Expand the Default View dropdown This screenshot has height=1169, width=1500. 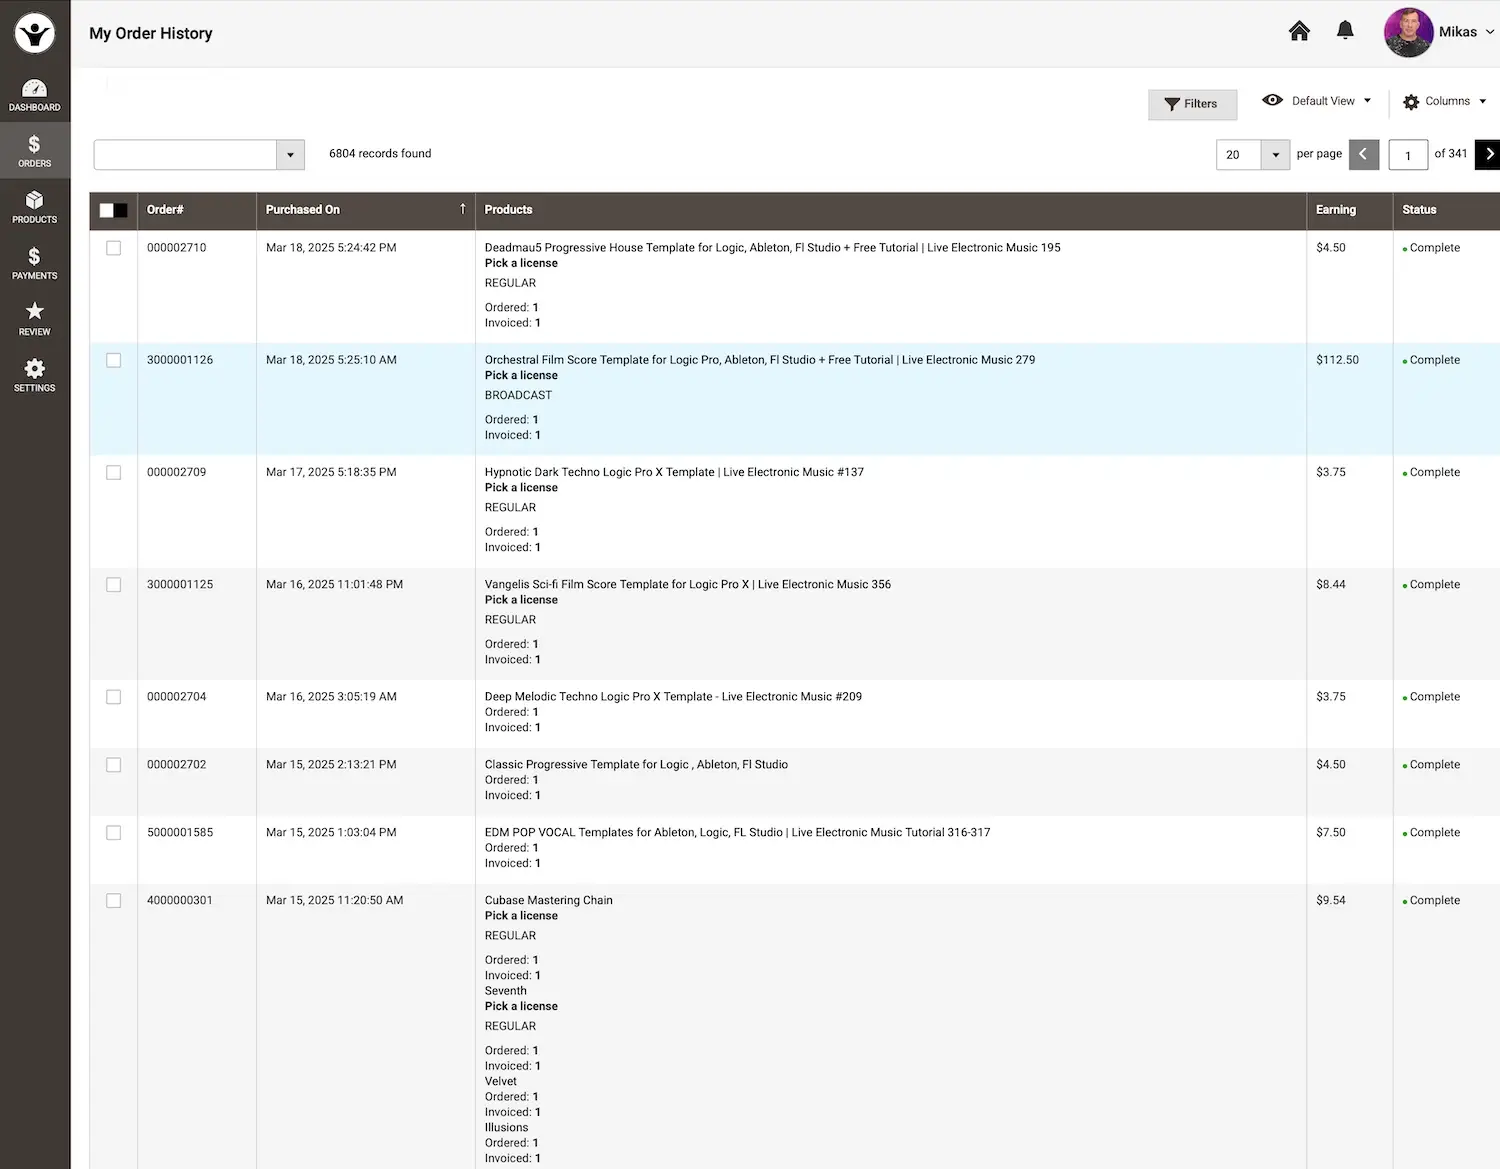click(1317, 101)
